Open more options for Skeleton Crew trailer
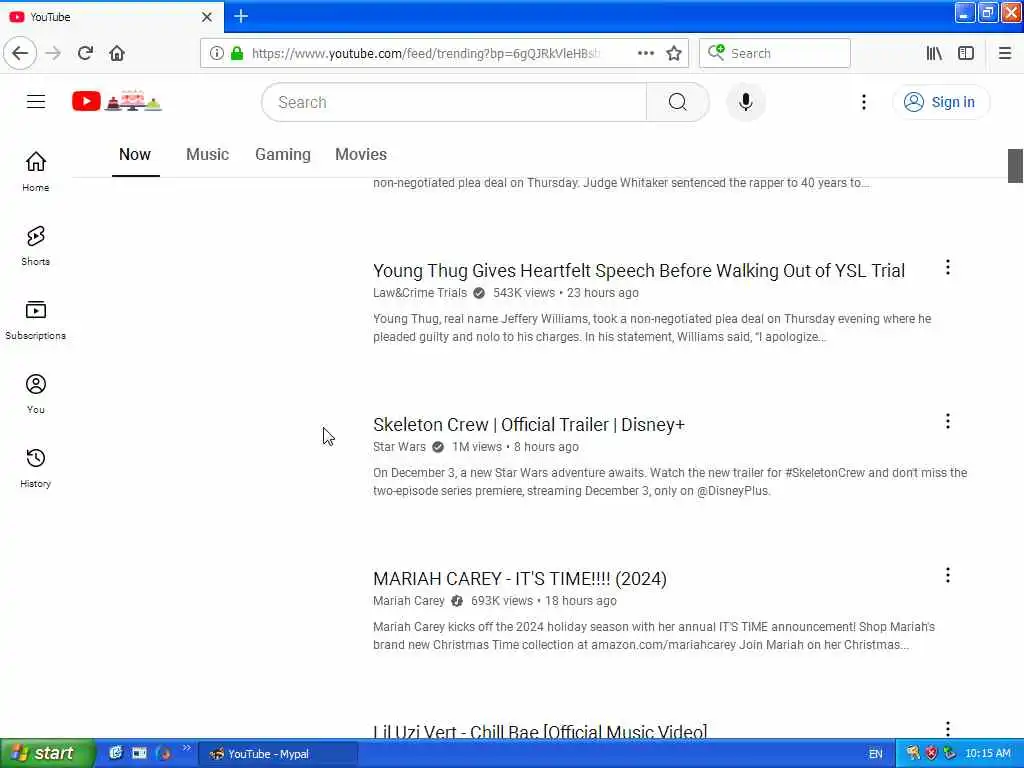 click(x=948, y=421)
